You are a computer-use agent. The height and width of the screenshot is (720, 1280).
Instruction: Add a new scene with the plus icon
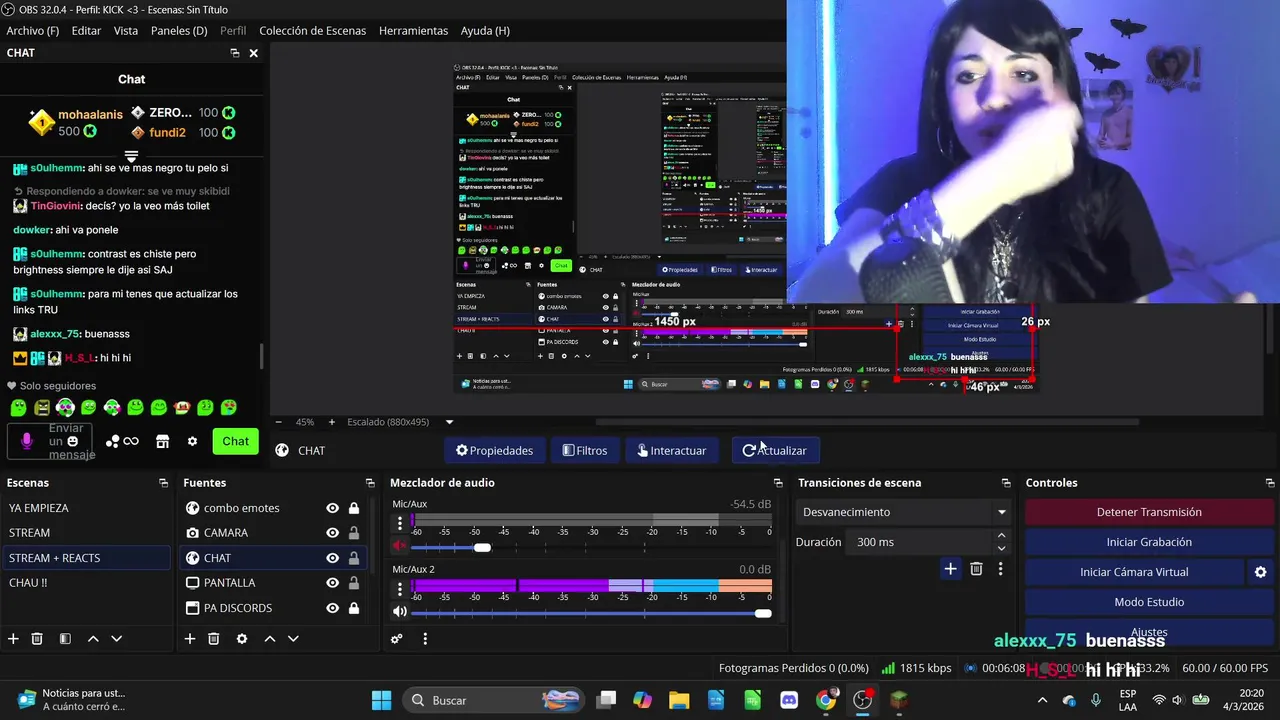(13, 639)
